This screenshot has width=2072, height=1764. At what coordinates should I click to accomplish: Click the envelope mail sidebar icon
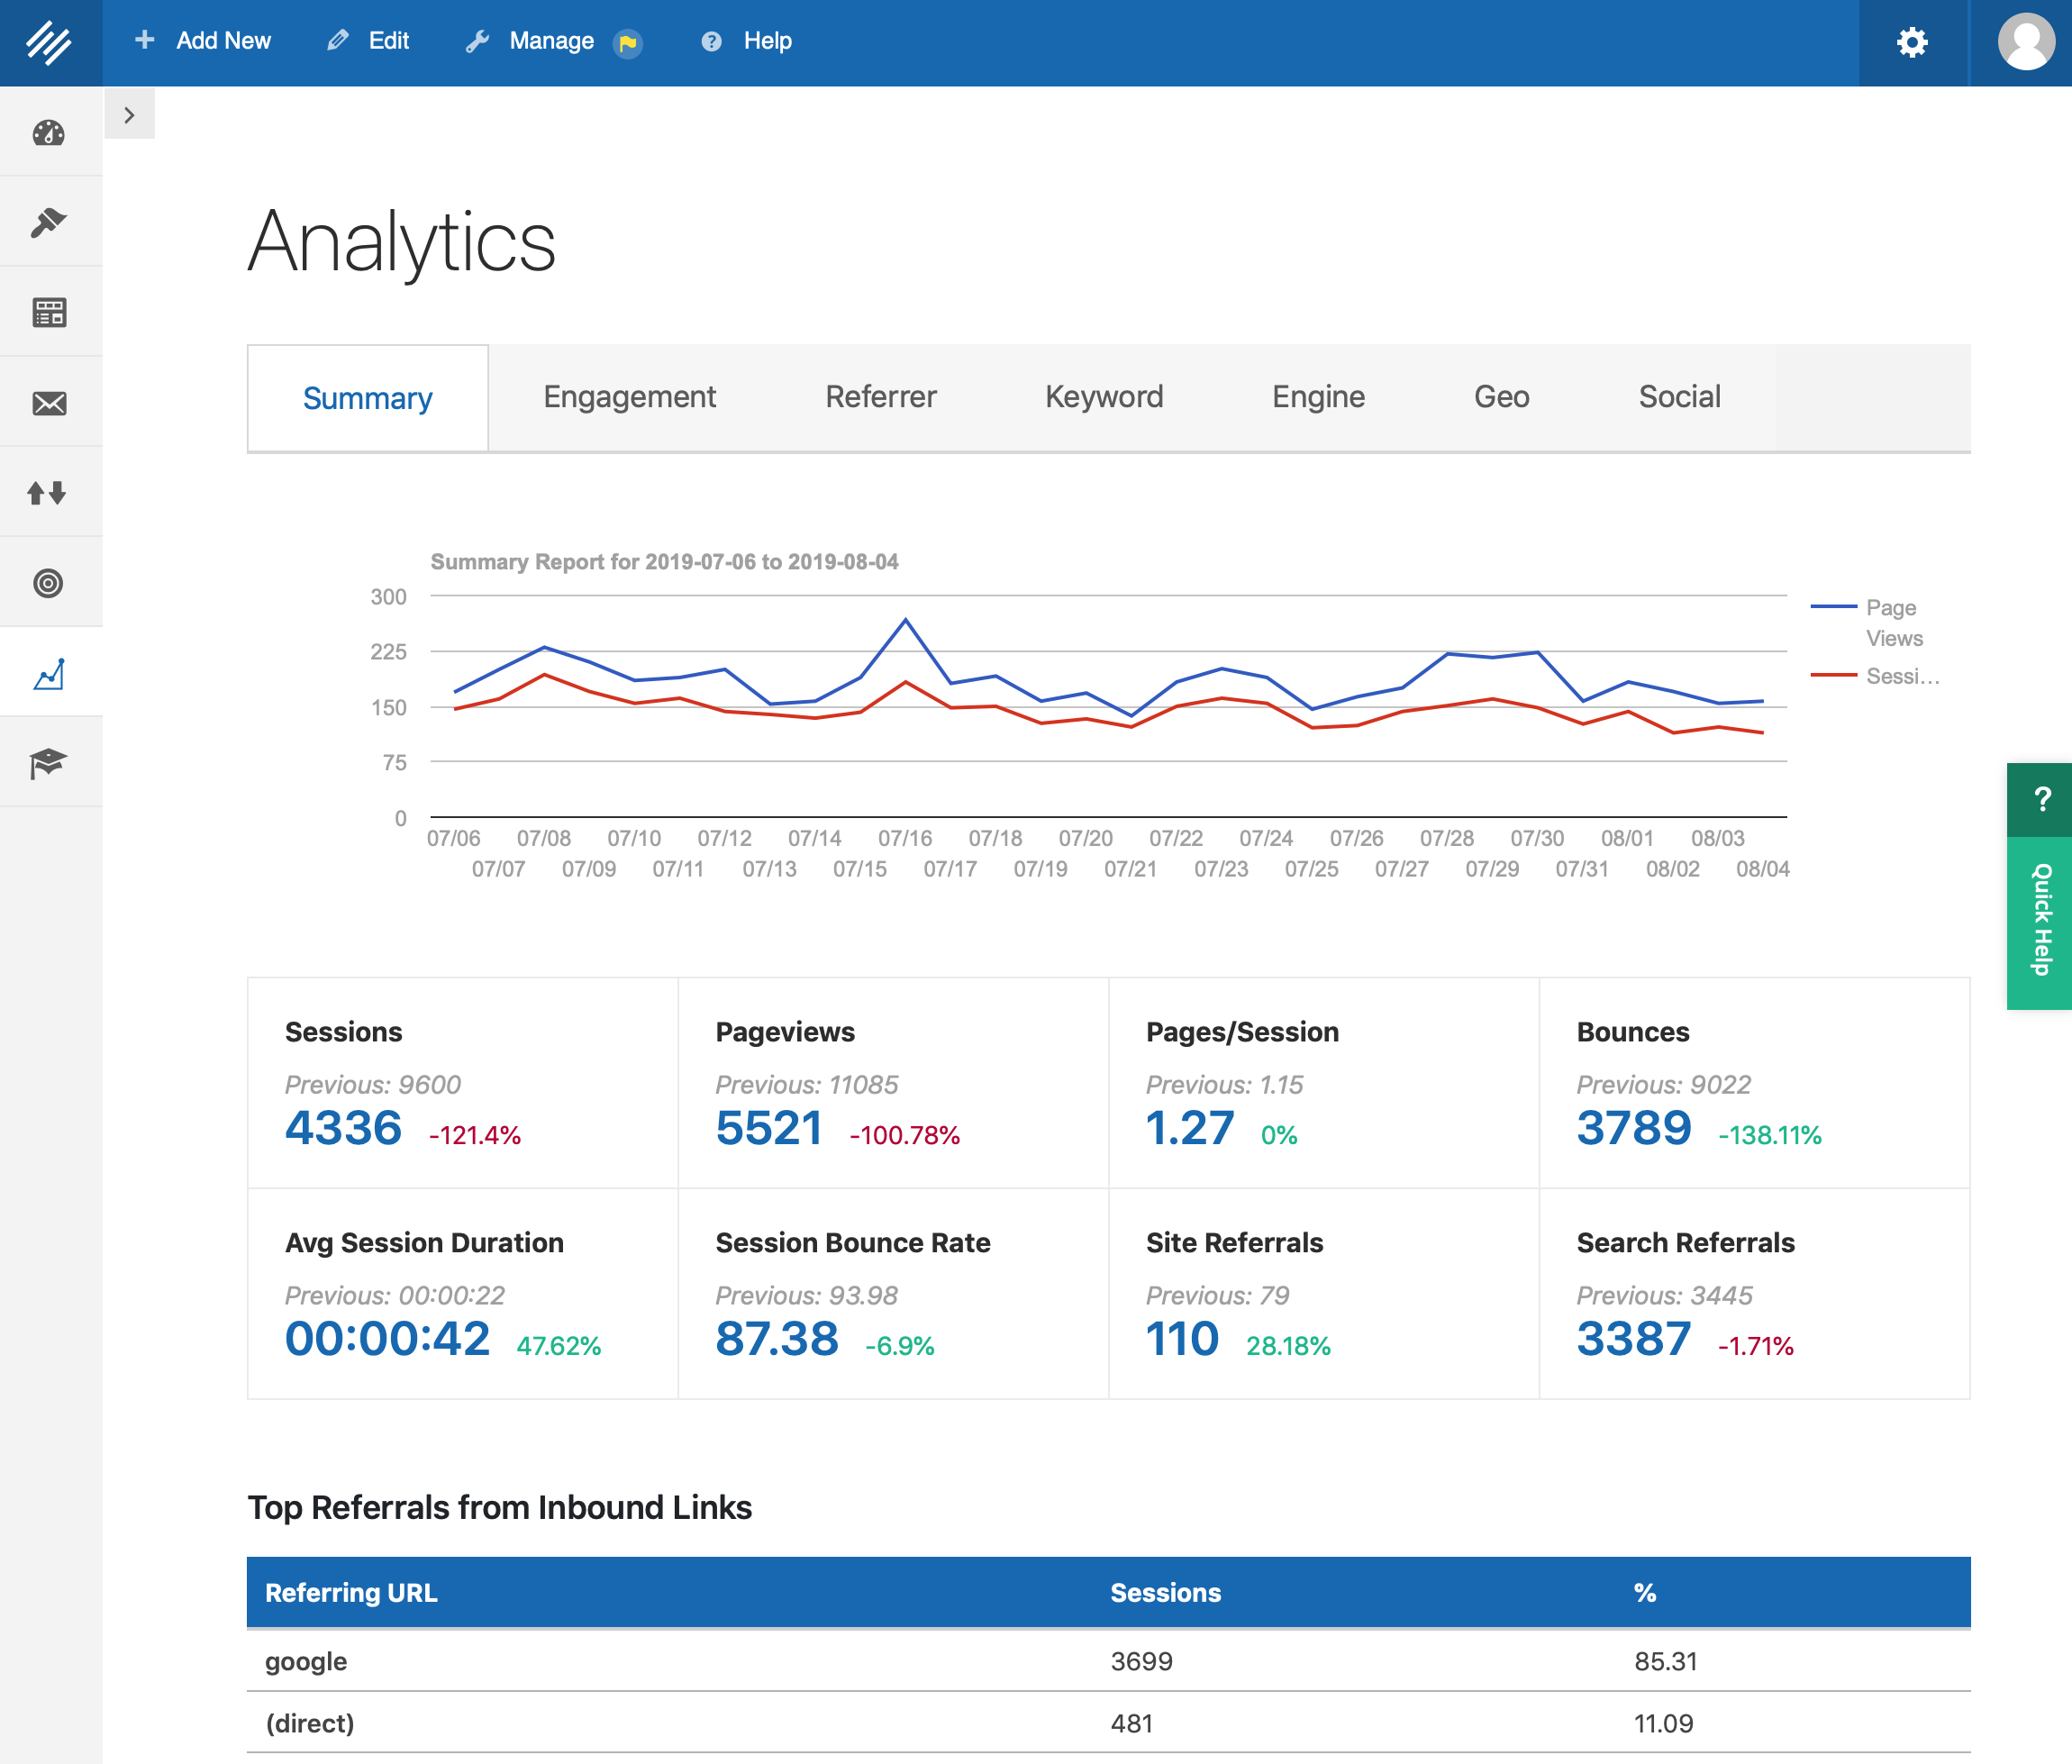[x=49, y=403]
